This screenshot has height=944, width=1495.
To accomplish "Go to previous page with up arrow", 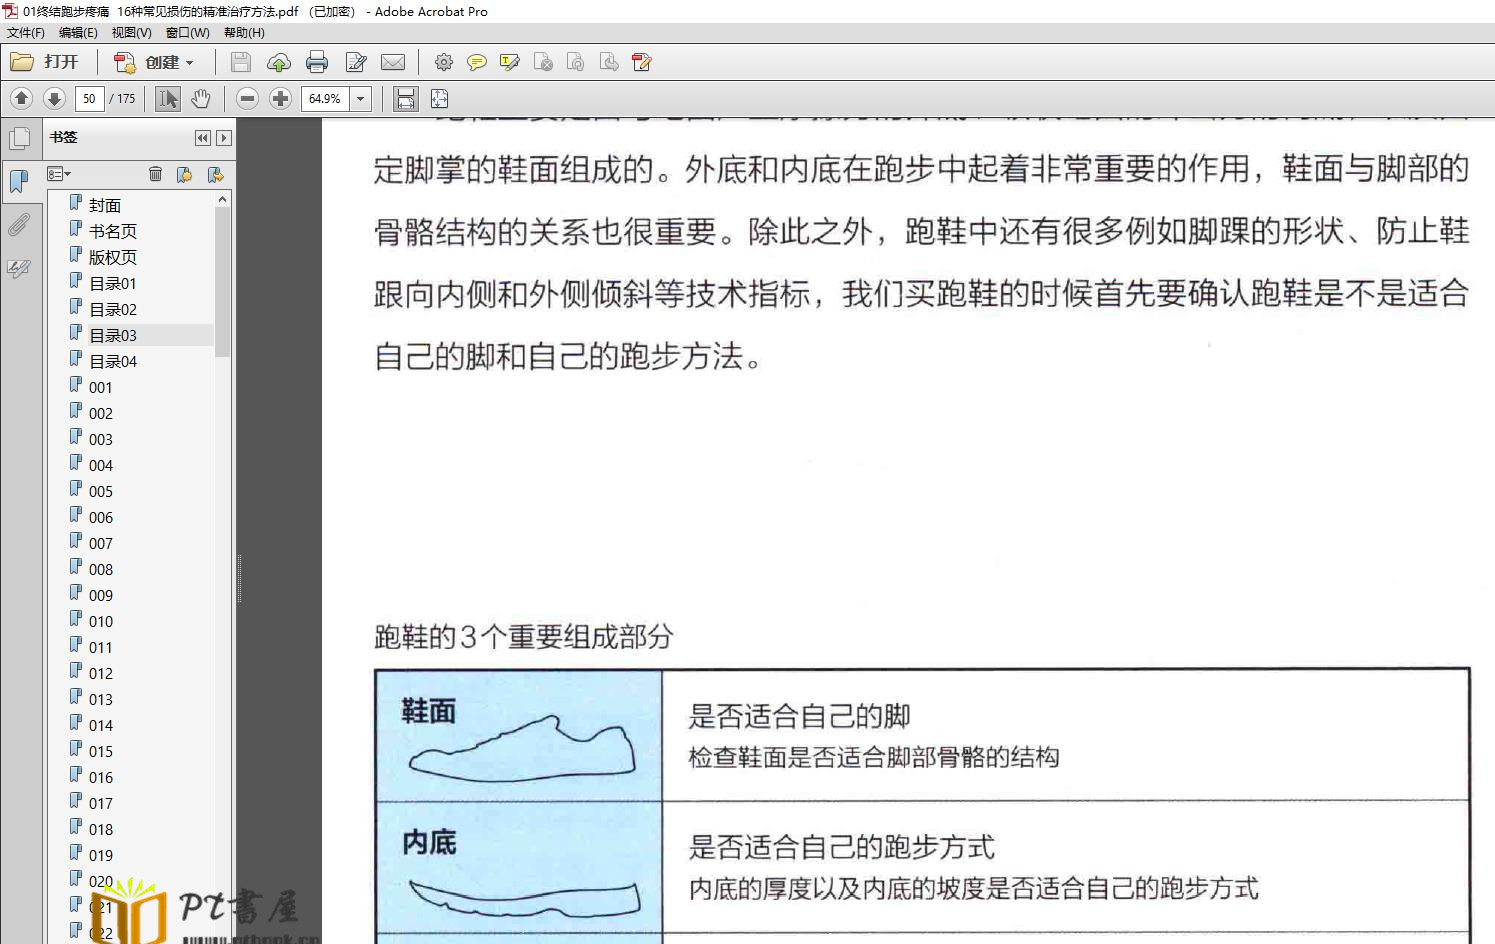I will coord(22,98).
